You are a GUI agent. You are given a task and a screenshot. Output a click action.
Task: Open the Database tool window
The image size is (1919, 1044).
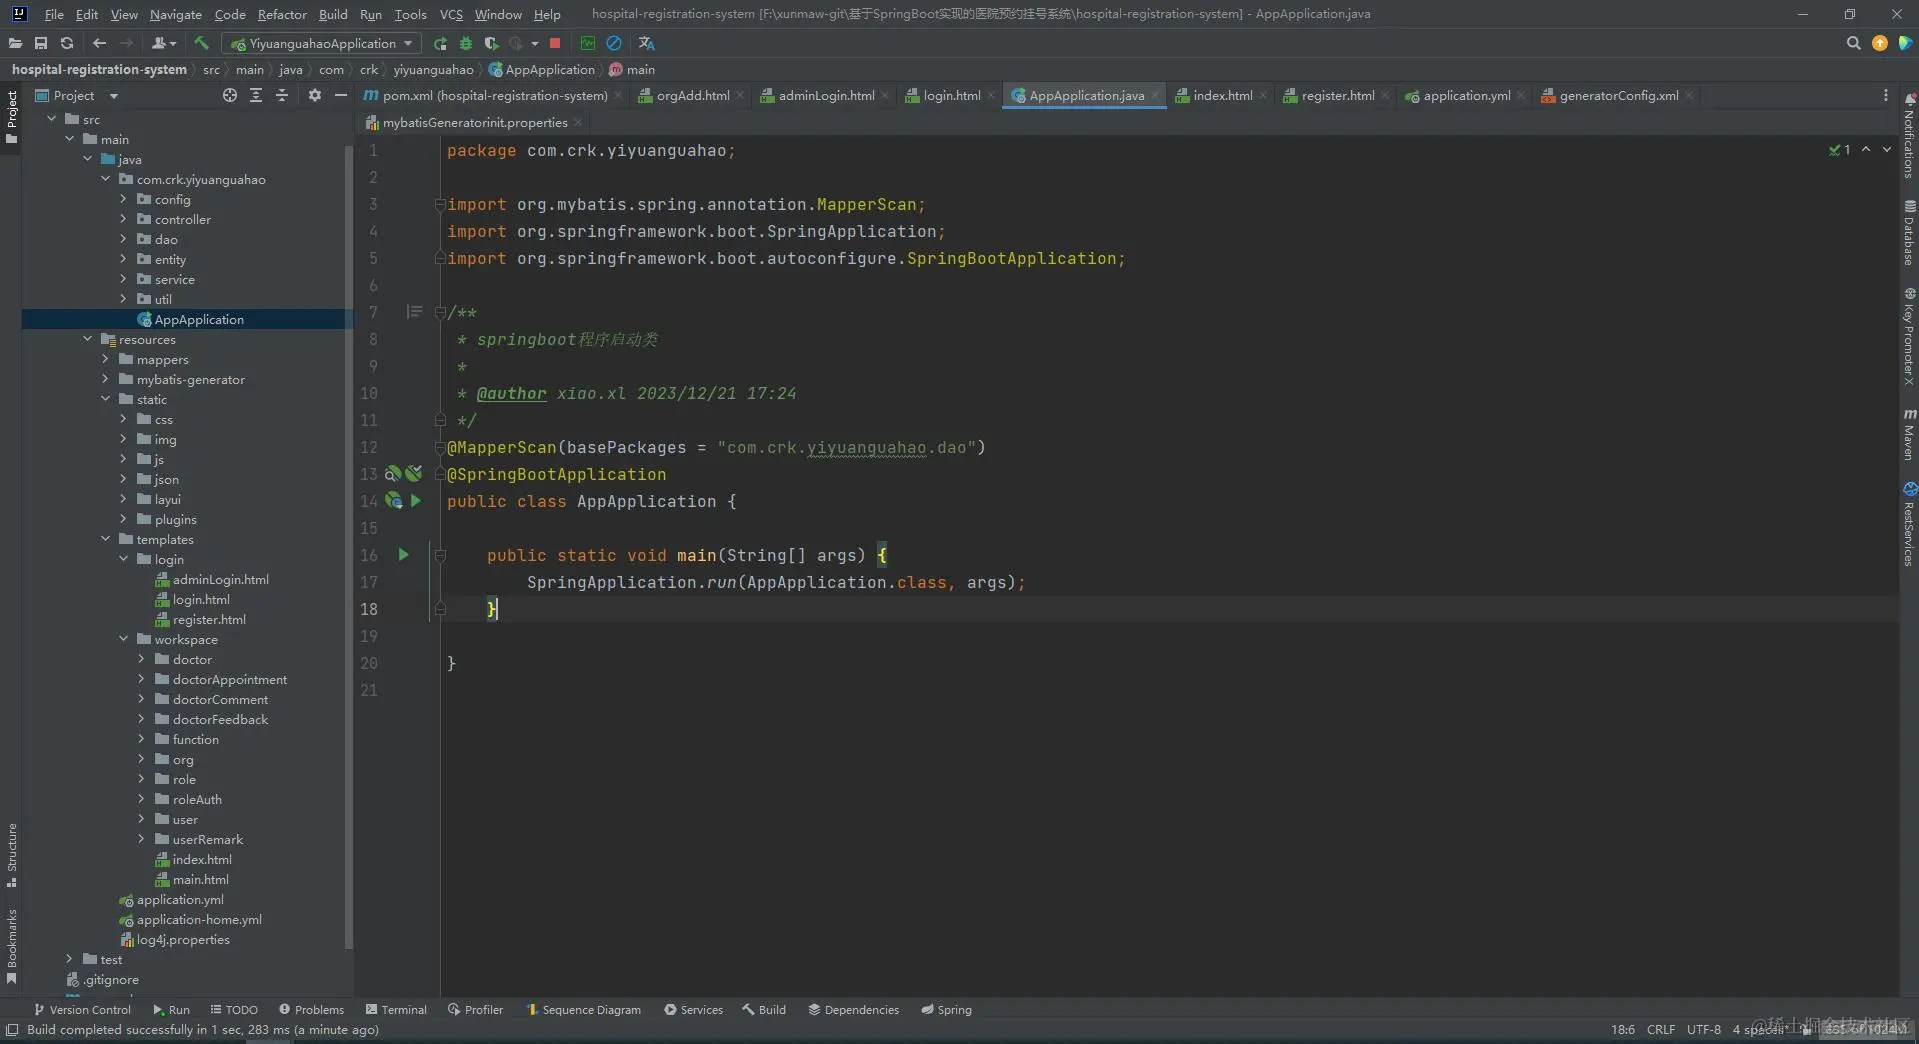pos(1909,232)
